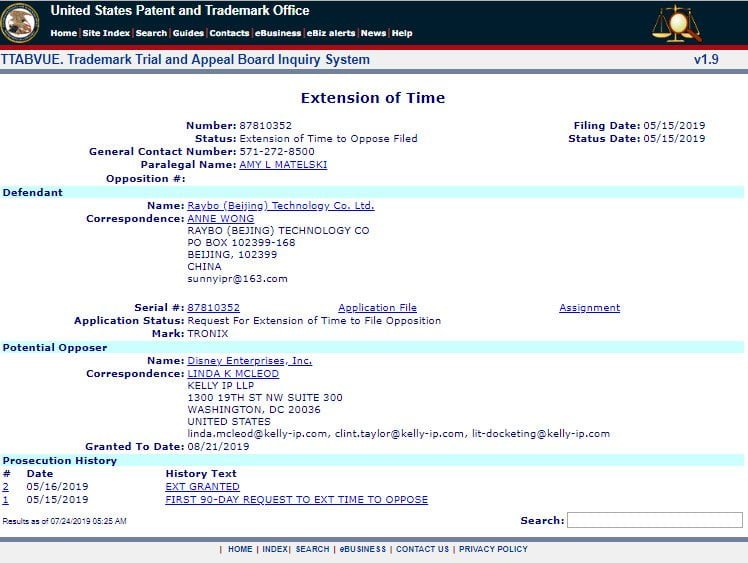Click the Status Date value 05/15/2019
The width and height of the screenshot is (748, 563).
pyautogui.click(x=674, y=138)
